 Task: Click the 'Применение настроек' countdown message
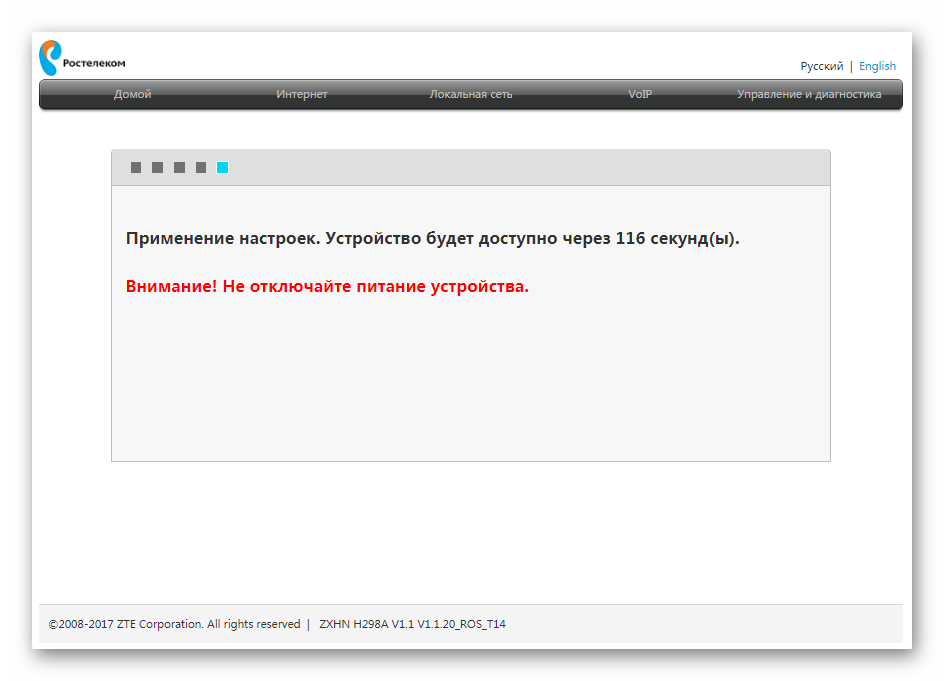[432, 238]
